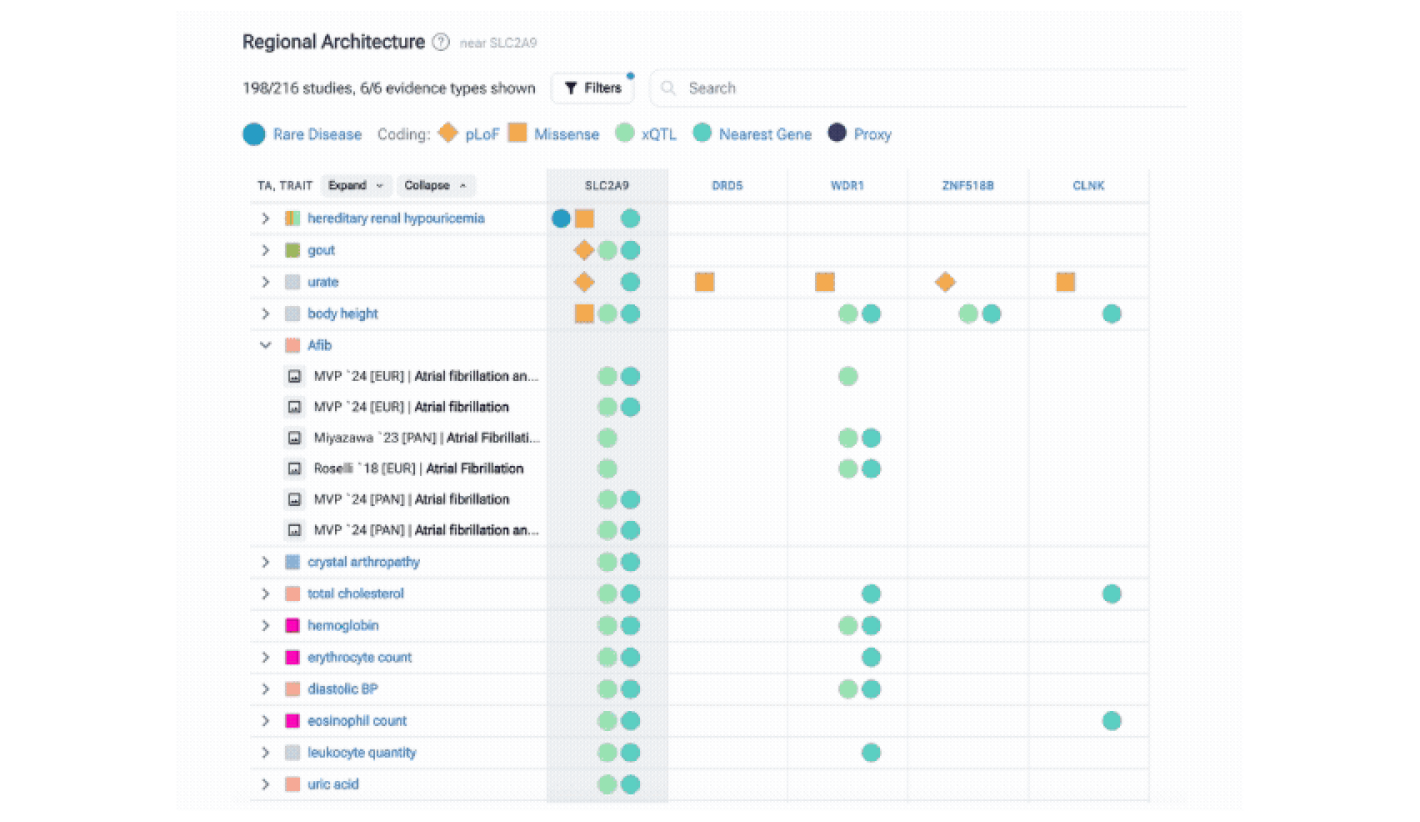Expand the gout trait row
Viewport: 1420px width, 822px height.
(265, 250)
